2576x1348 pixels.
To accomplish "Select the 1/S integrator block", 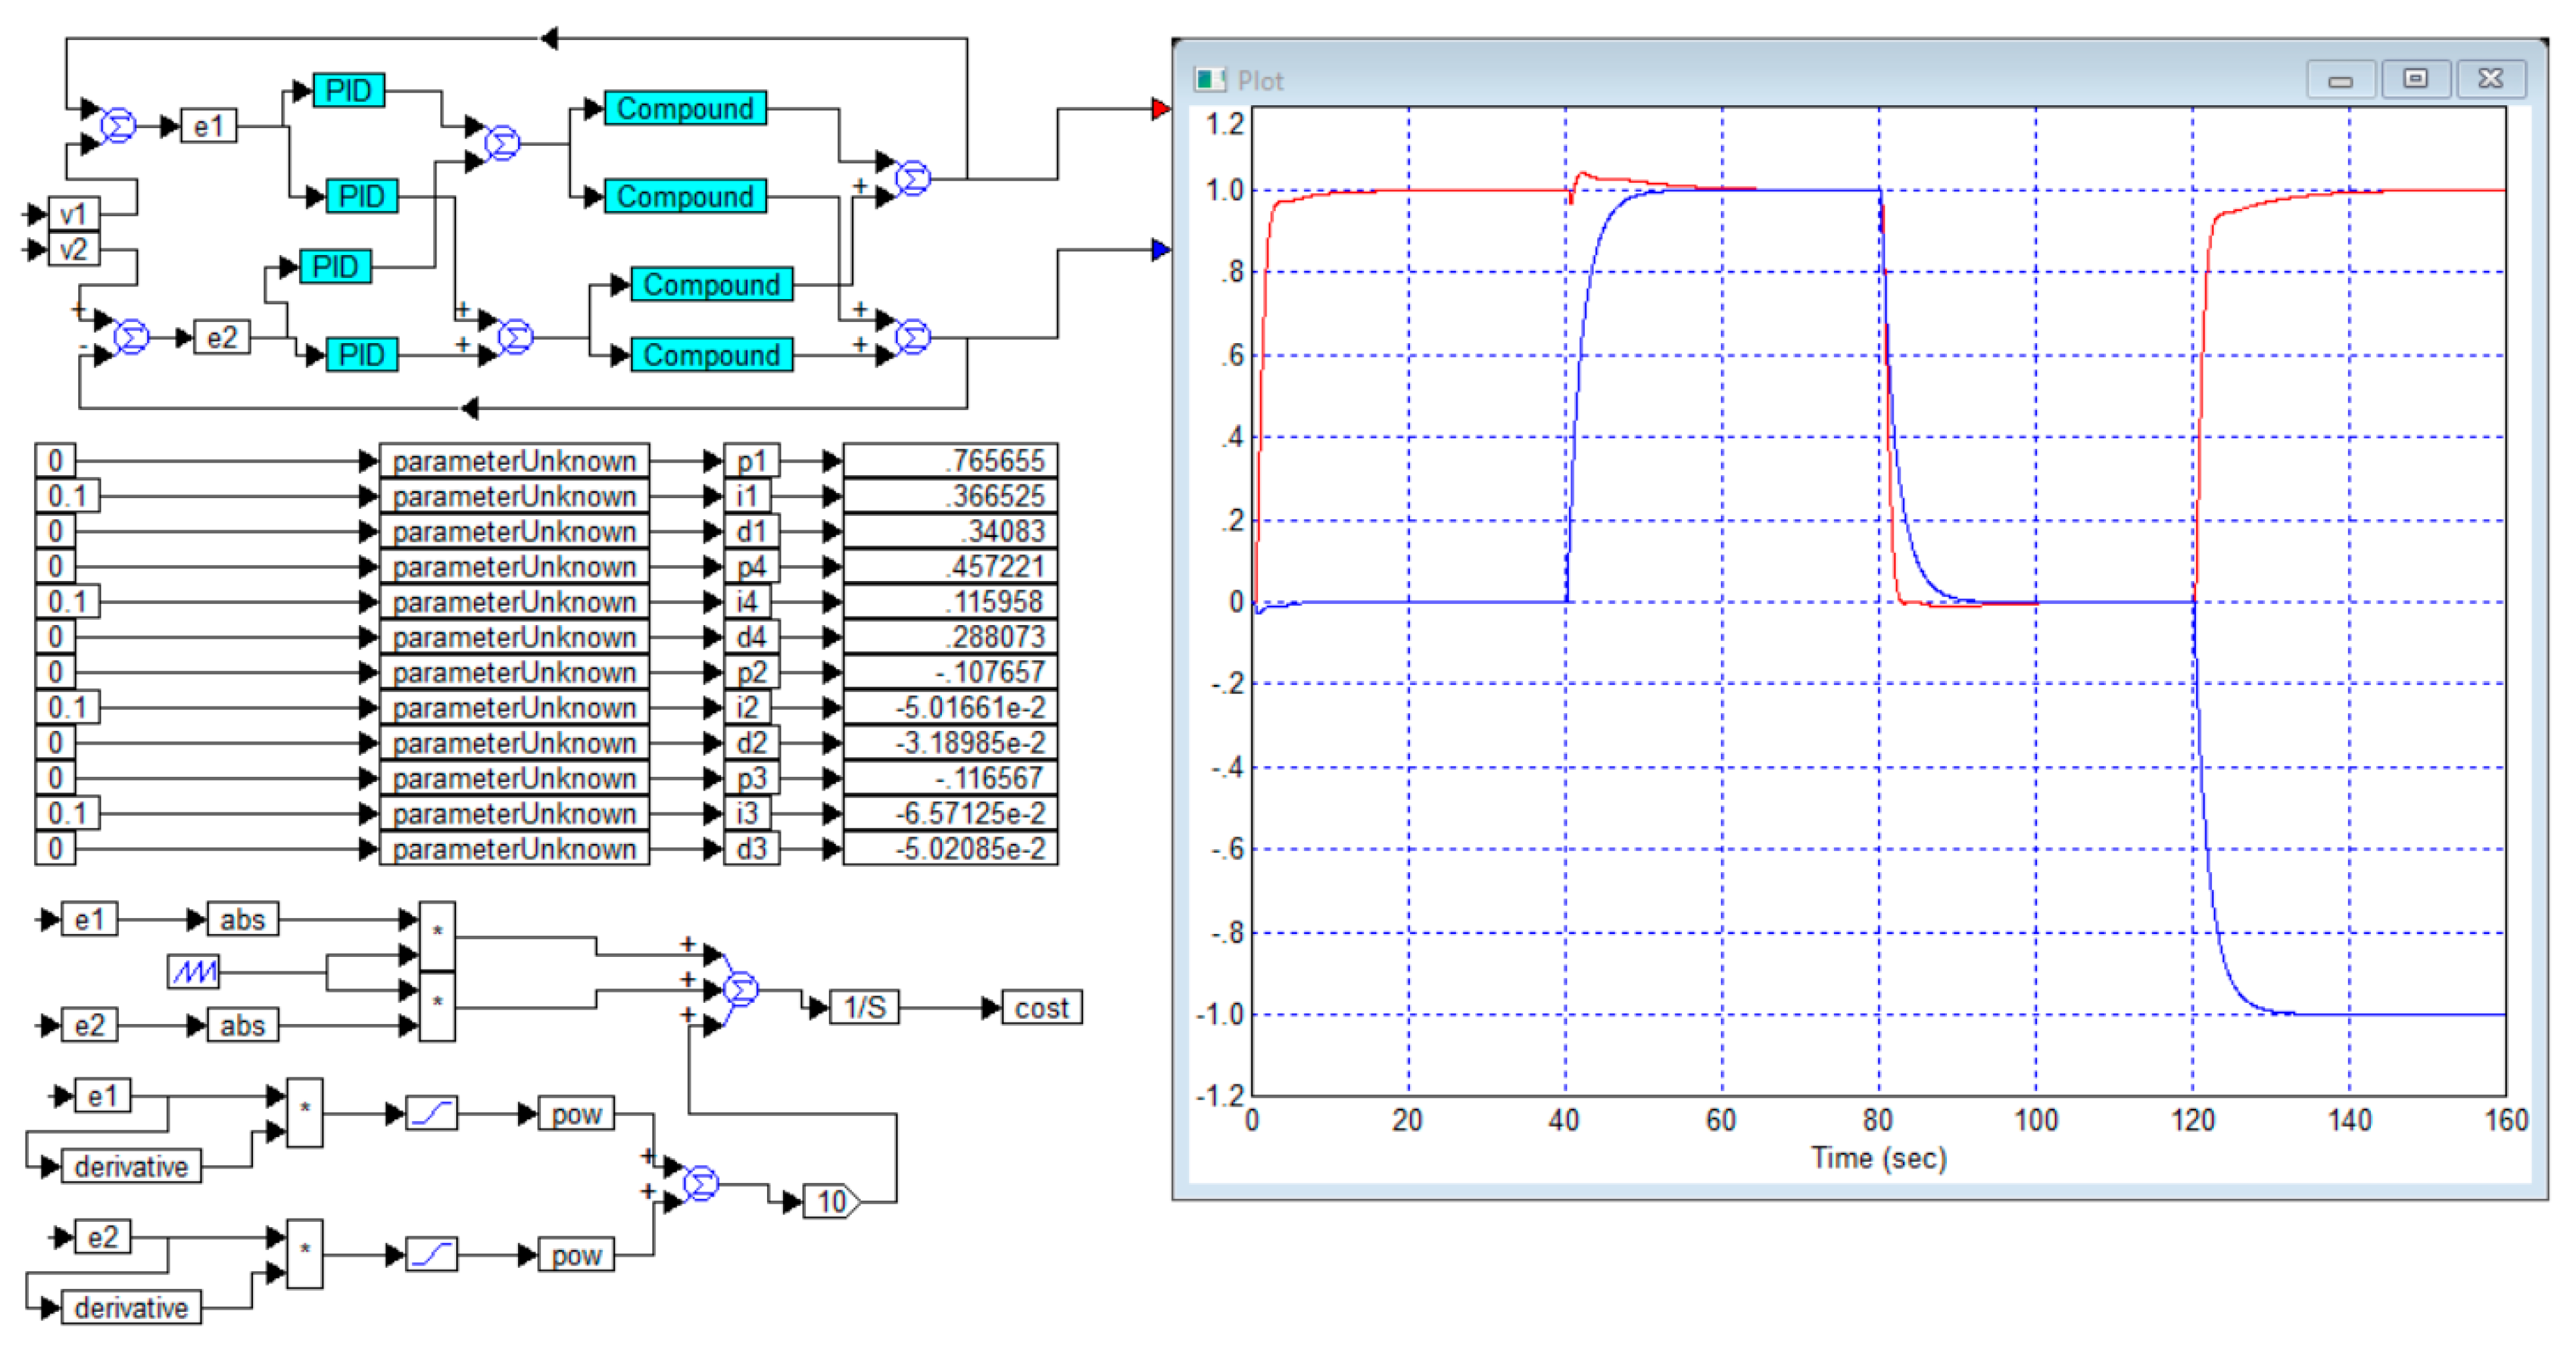I will point(864,1007).
